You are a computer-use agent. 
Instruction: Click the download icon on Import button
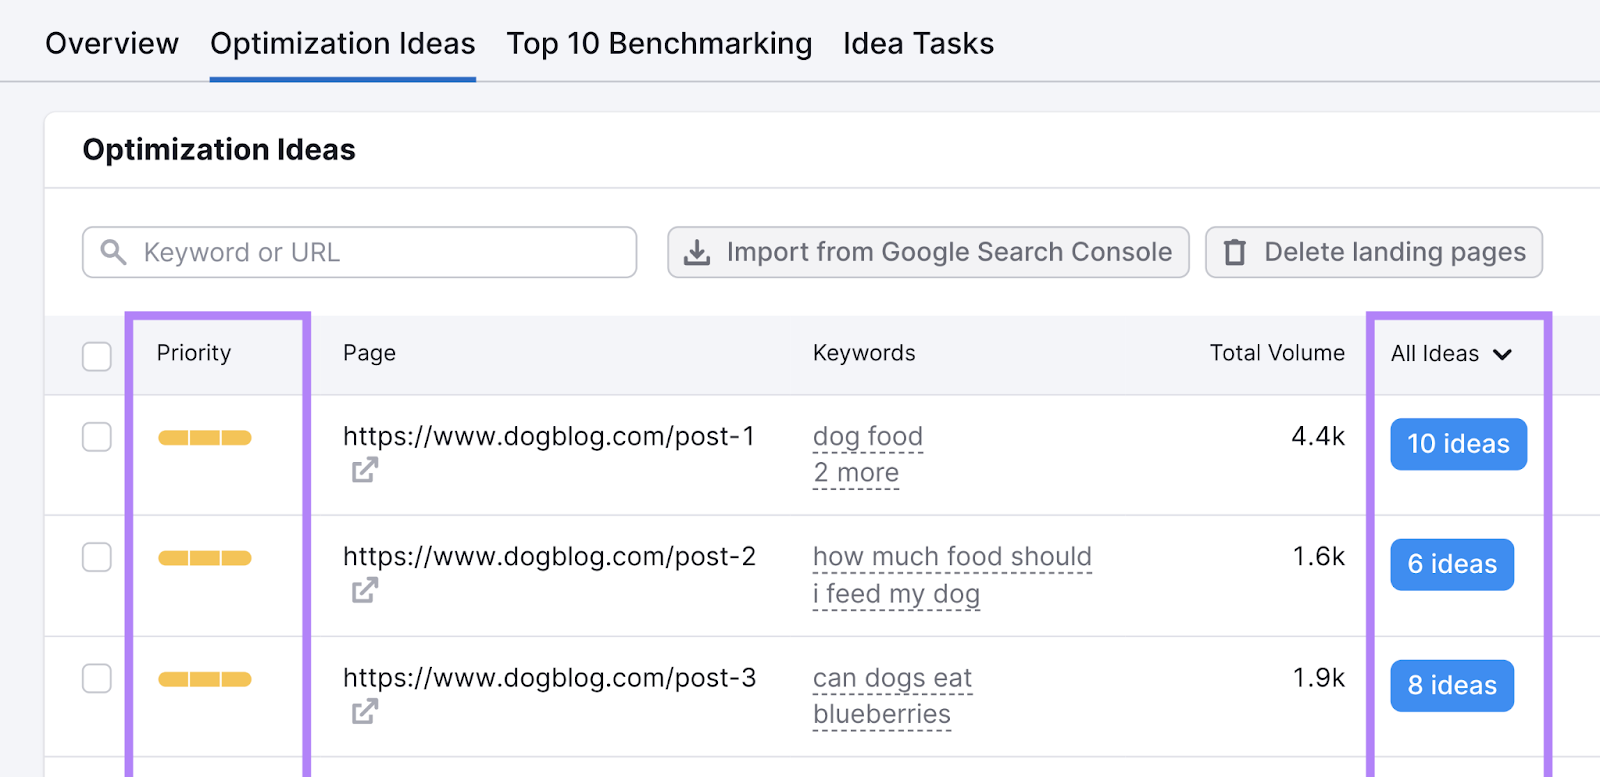[697, 253]
